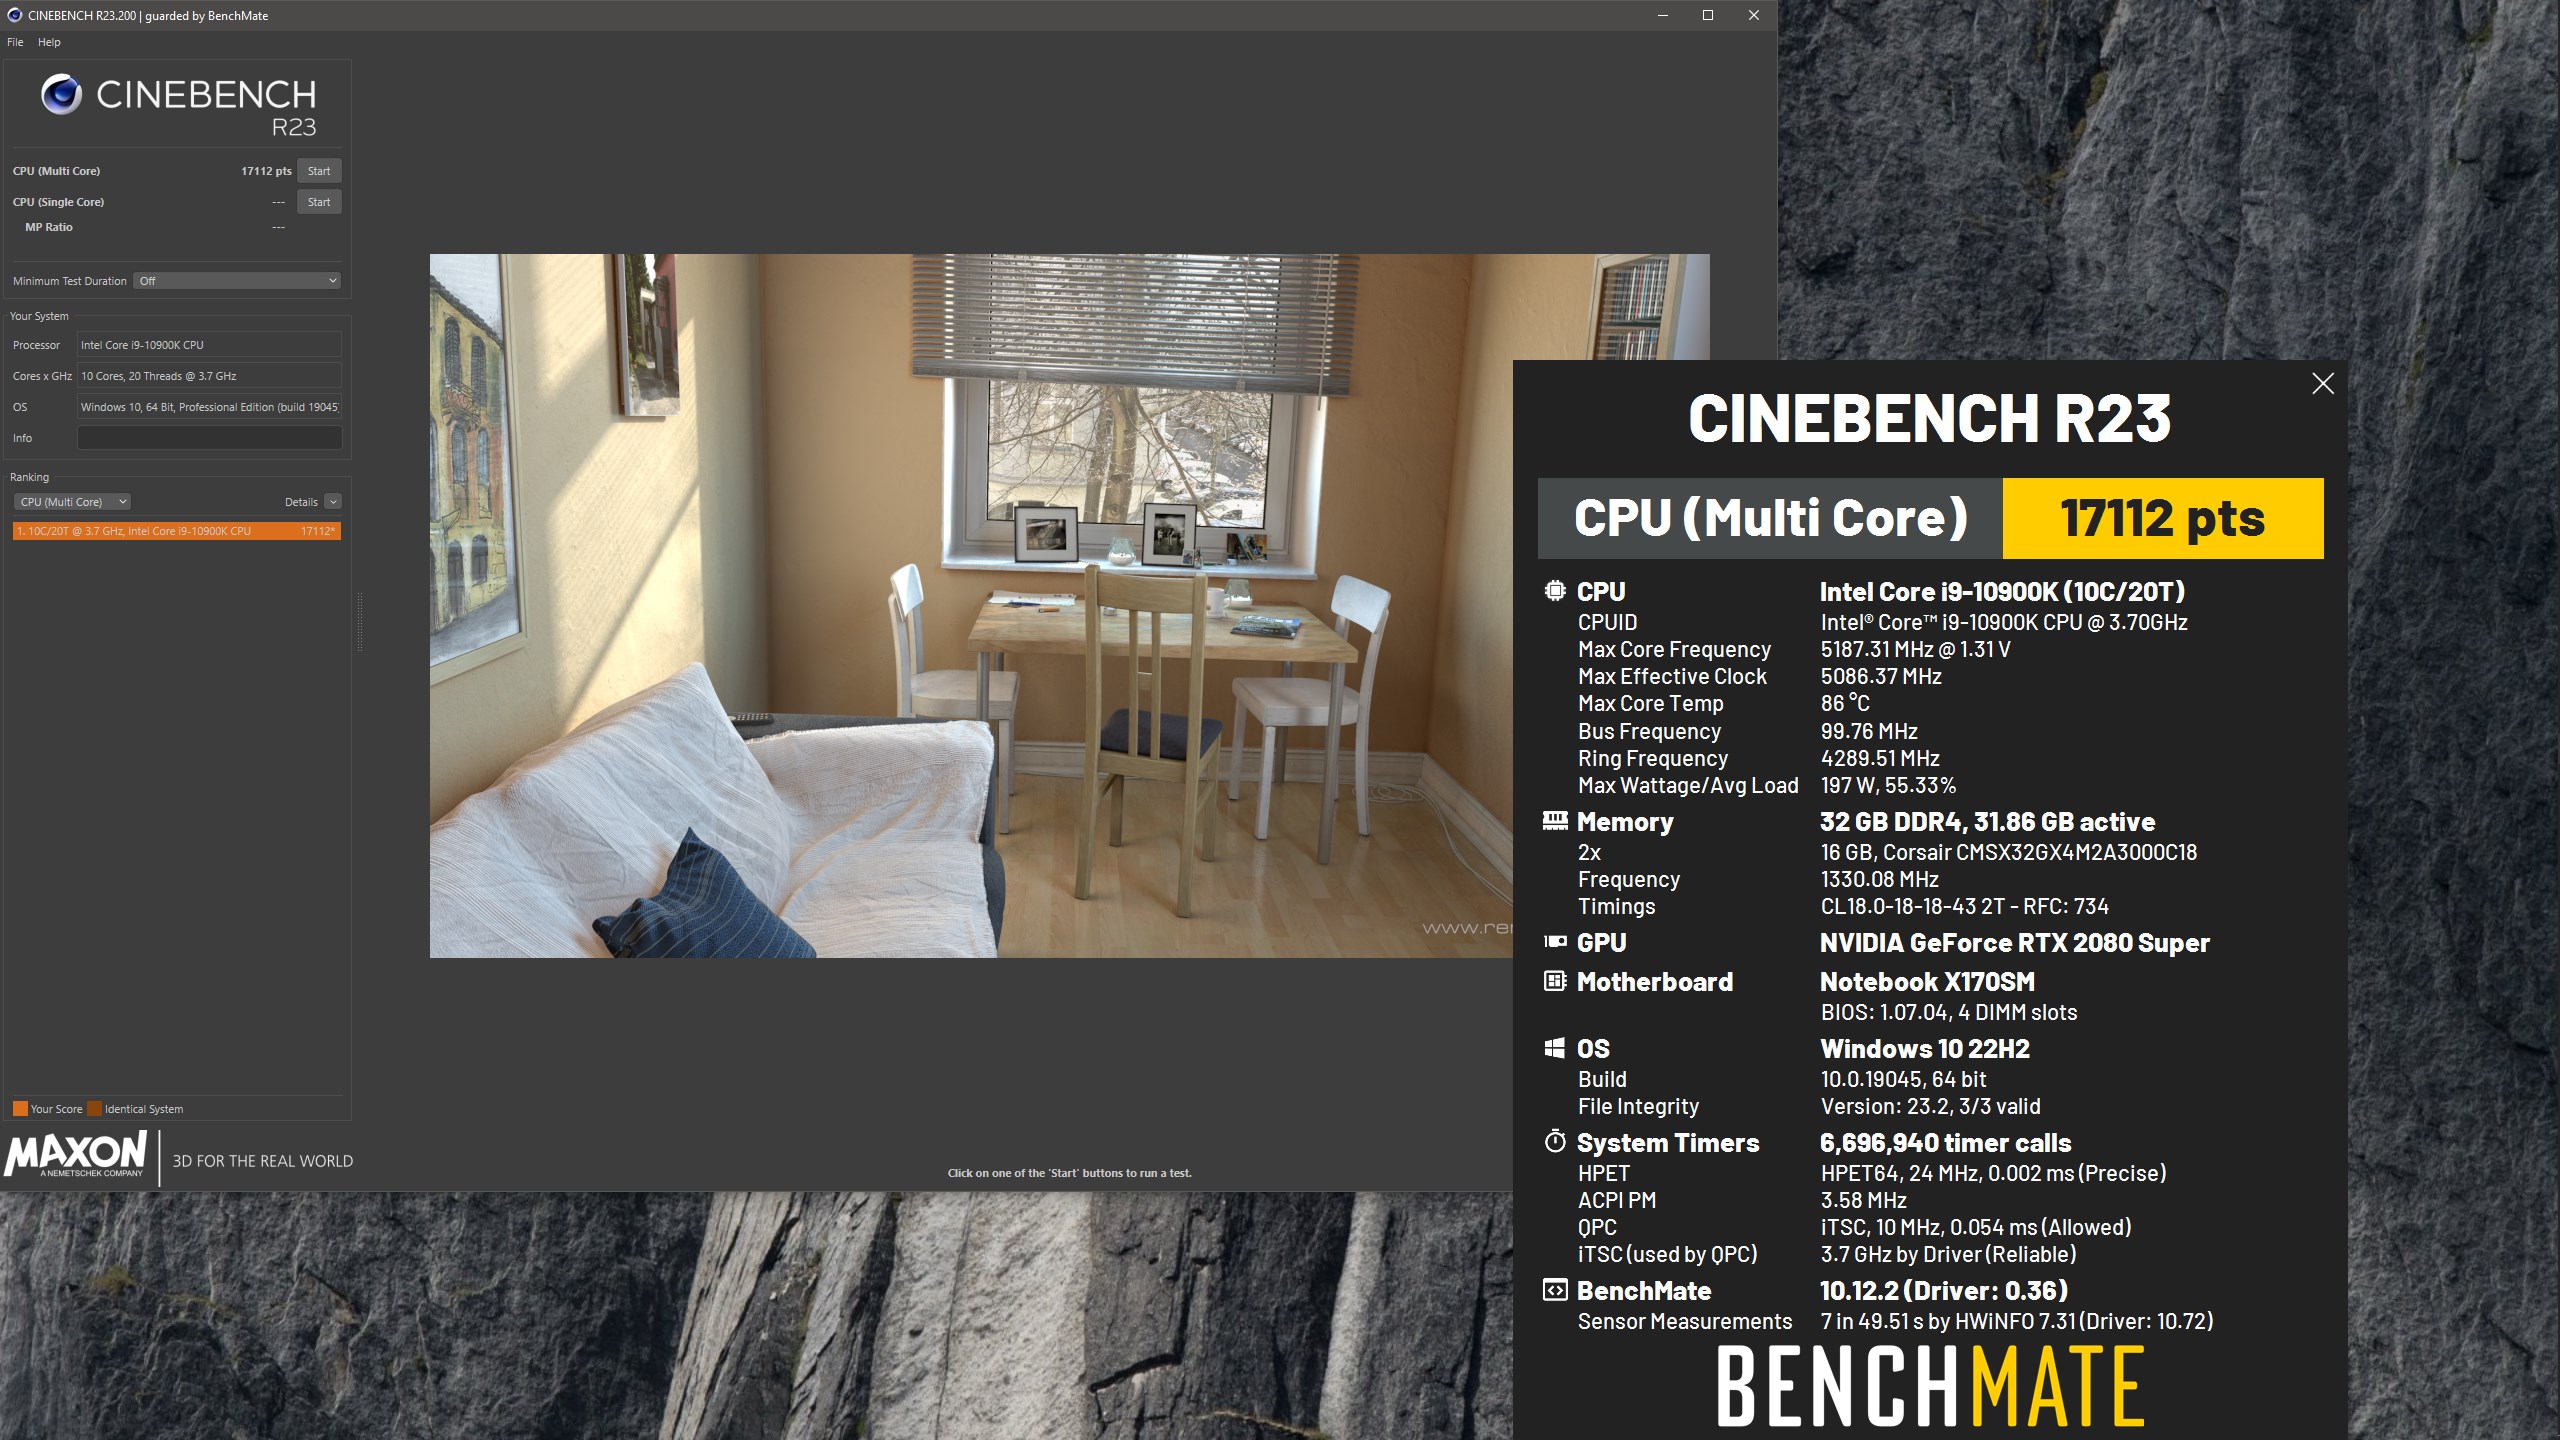Image resolution: width=2560 pixels, height=1440 pixels.
Task: Click QPC iTSC, 10 MHz value
Action: coord(1975,1227)
